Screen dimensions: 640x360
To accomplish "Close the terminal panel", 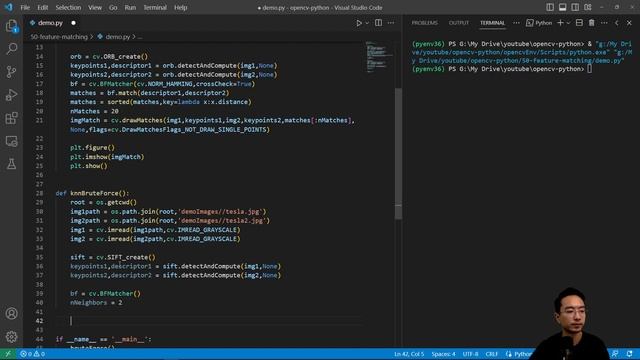I will click(629, 23).
